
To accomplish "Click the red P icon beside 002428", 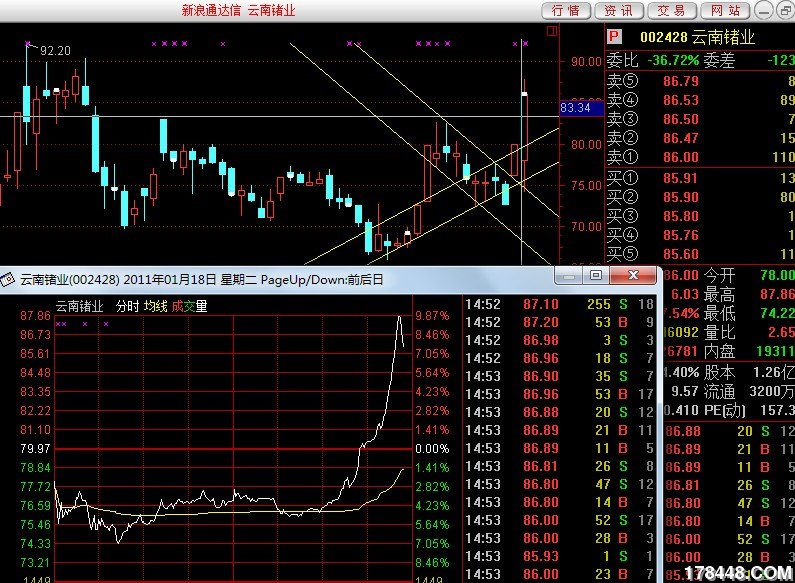I will pyautogui.click(x=614, y=37).
